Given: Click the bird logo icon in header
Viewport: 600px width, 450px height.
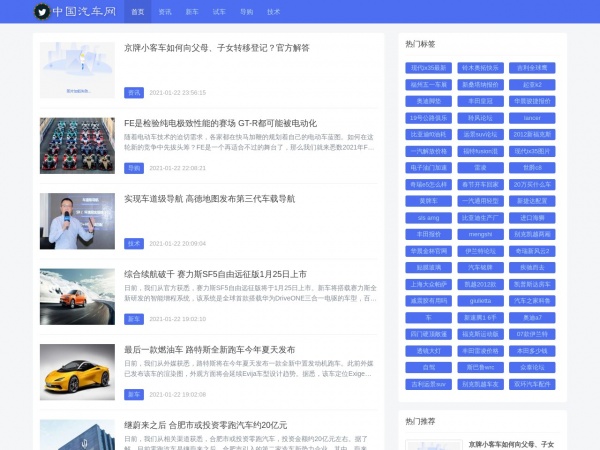Looking at the screenshot, I should point(42,12).
